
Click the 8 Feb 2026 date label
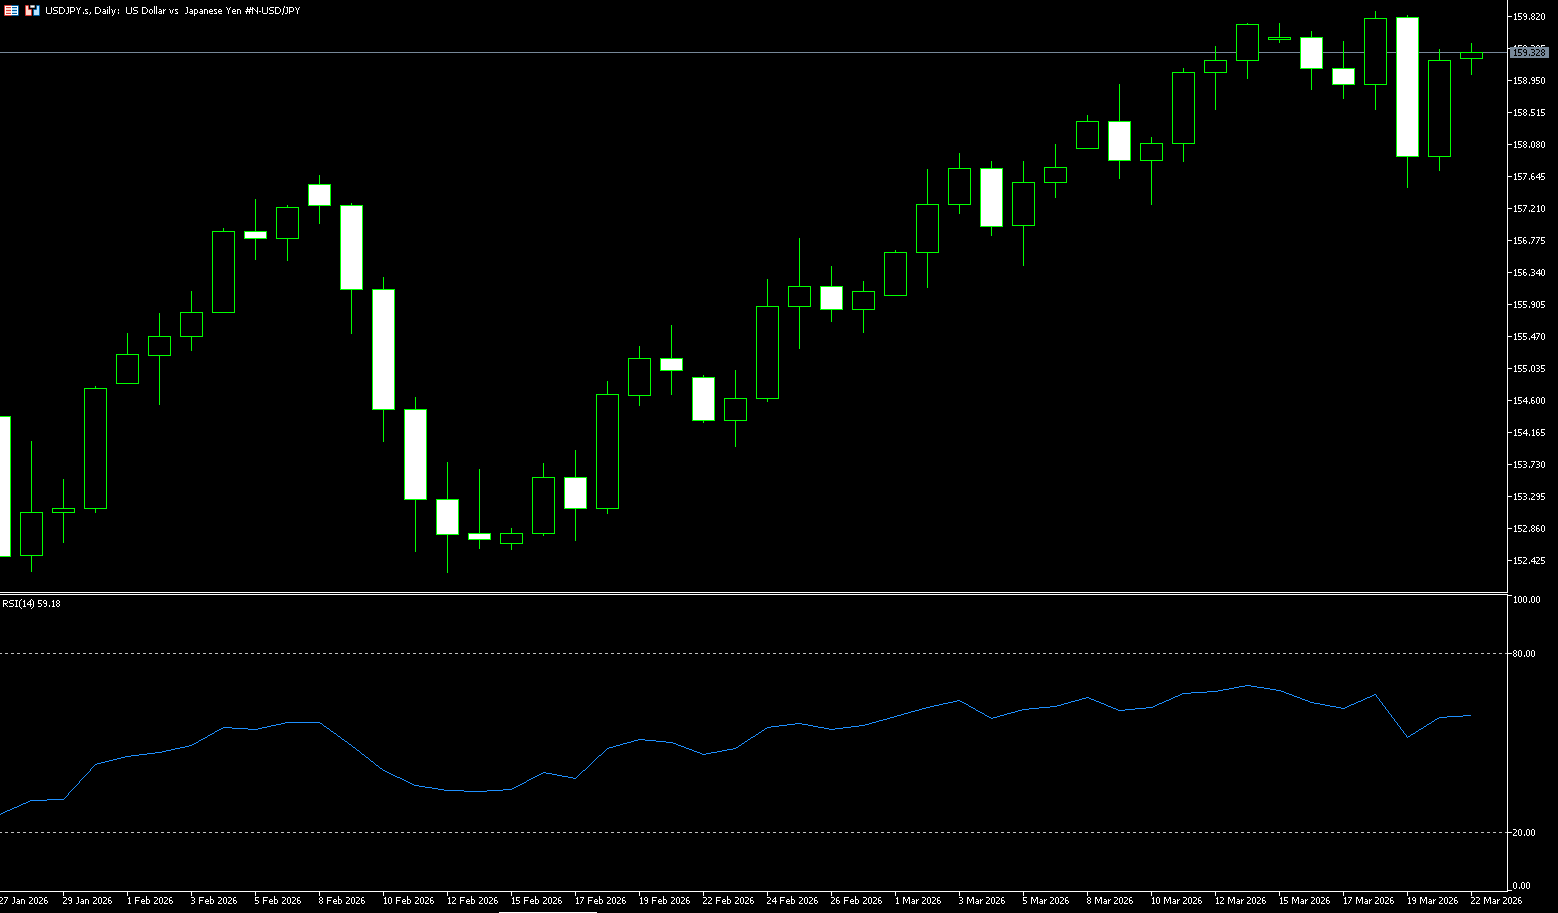coord(342,901)
